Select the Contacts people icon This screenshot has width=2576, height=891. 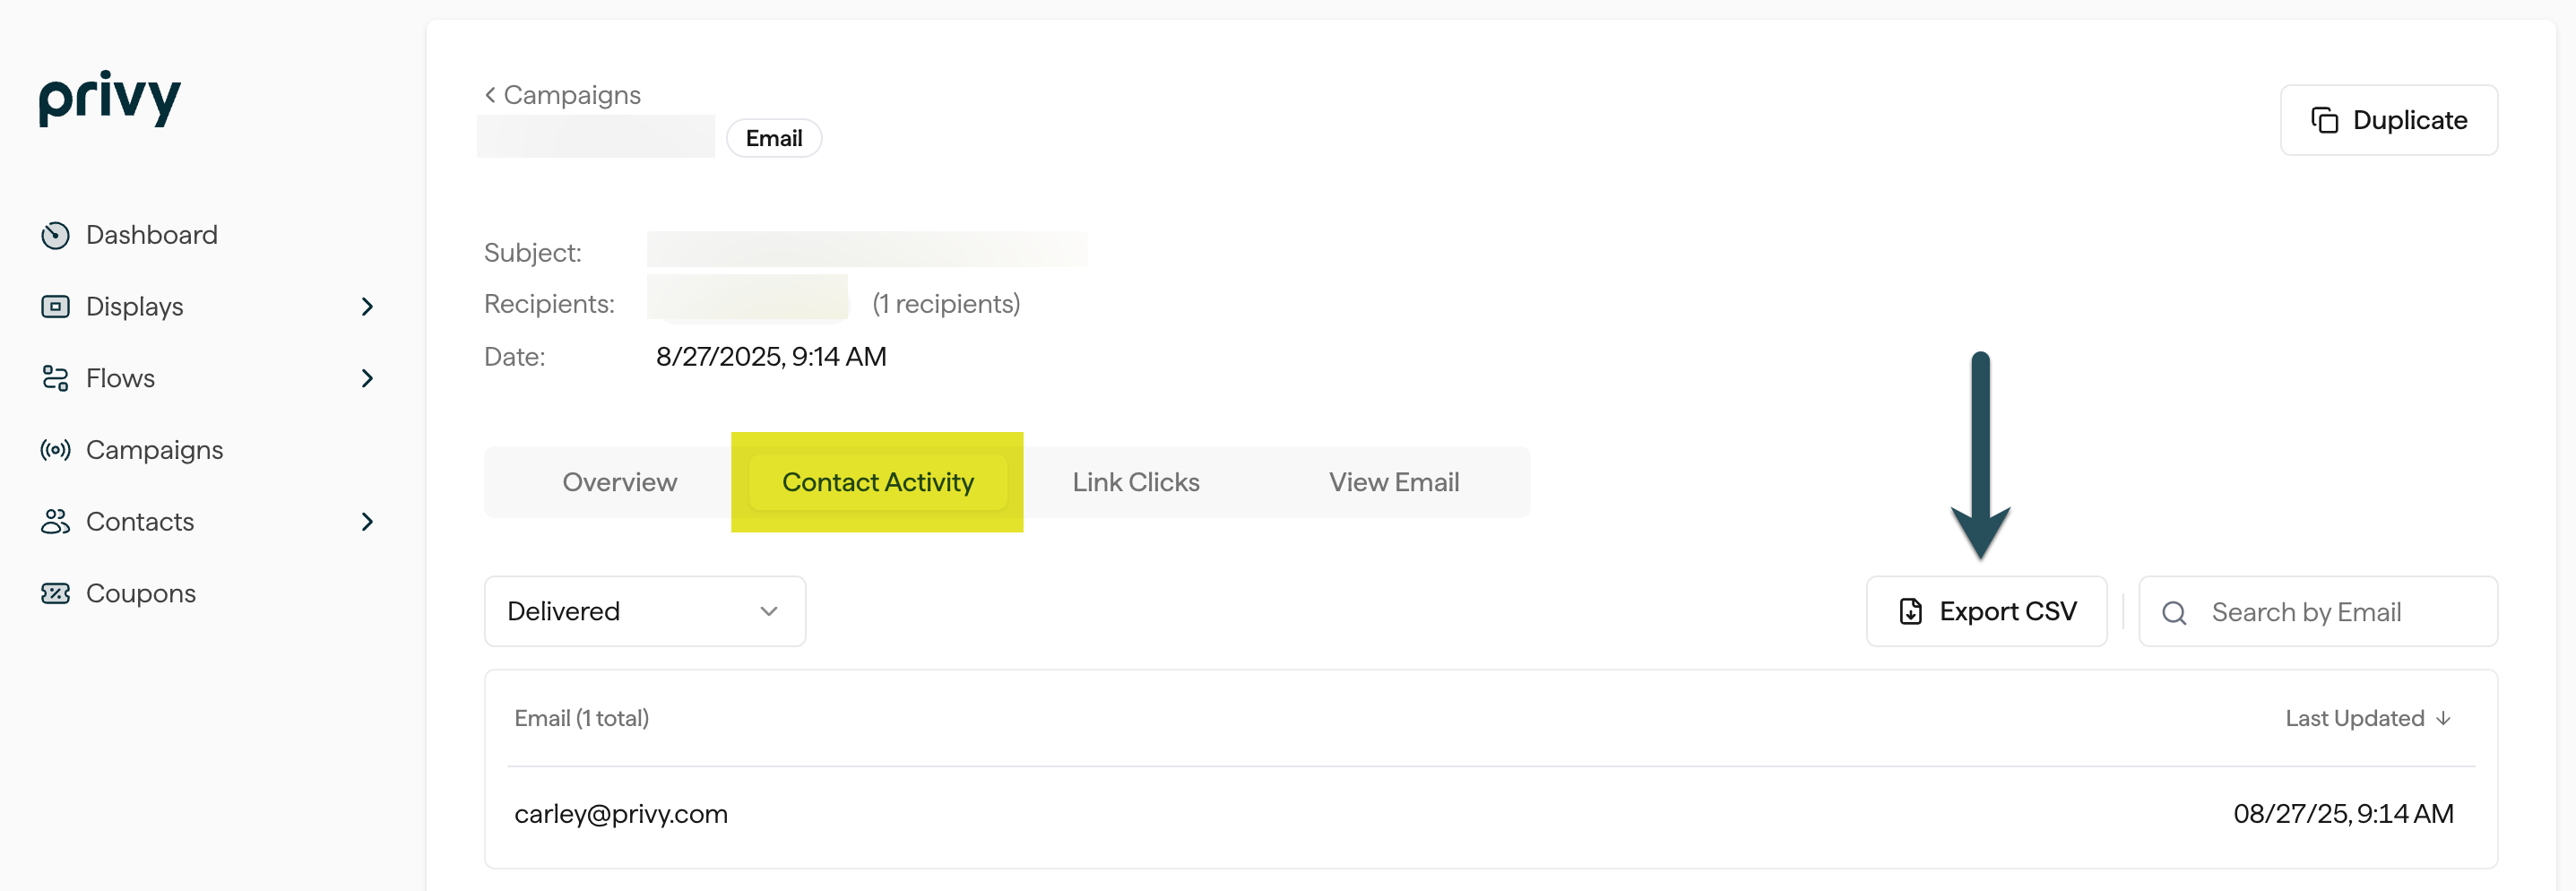coord(55,521)
